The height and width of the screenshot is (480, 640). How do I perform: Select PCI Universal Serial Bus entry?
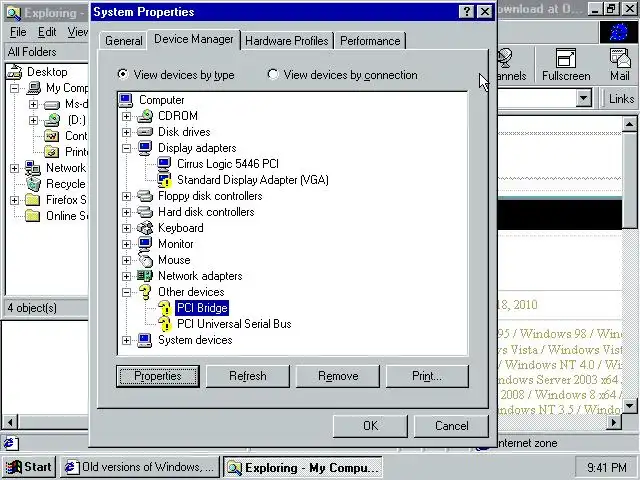pos(234,324)
